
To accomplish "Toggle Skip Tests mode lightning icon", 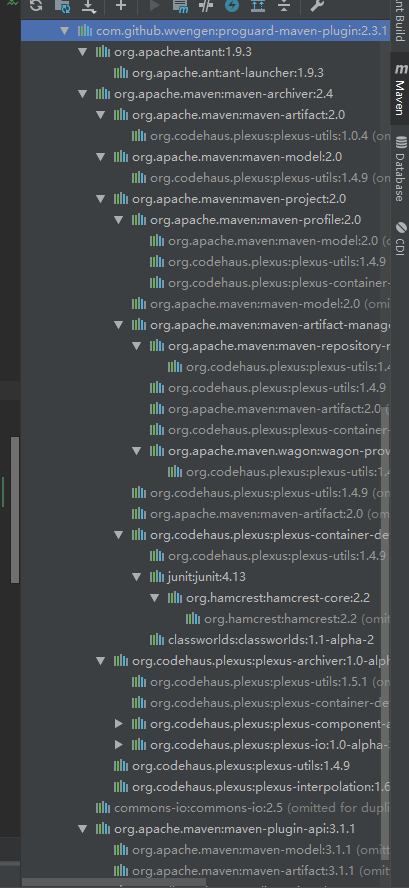I will (232, 6).
